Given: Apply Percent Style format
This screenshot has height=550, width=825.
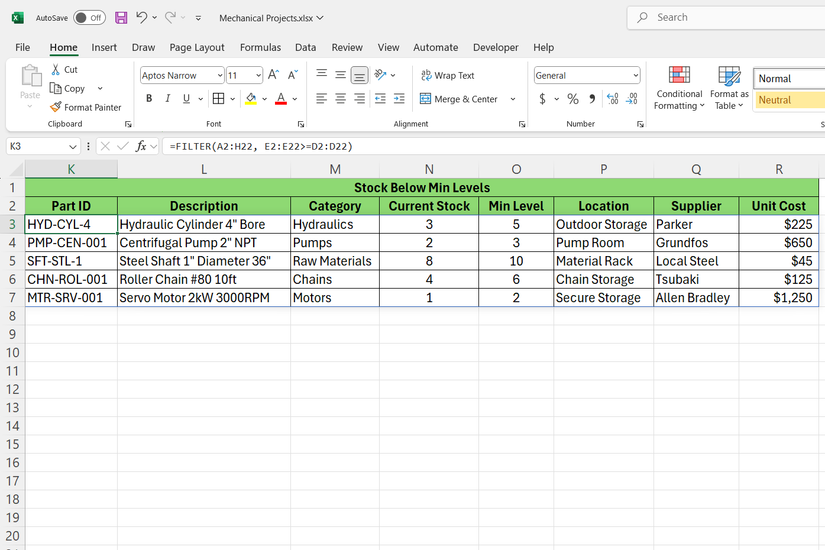Looking at the screenshot, I should [x=573, y=99].
